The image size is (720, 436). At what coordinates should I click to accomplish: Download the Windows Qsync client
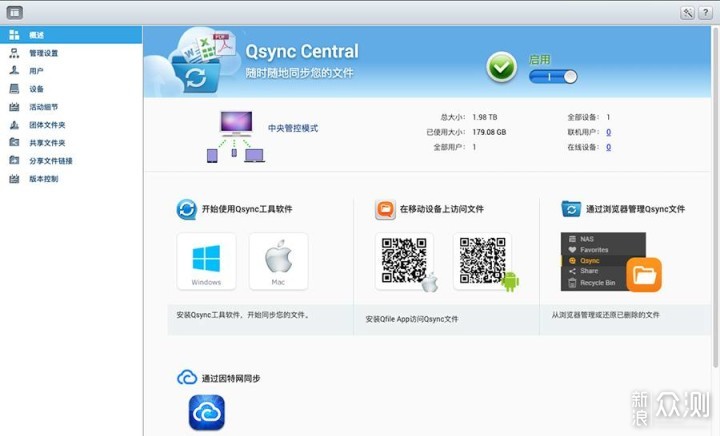click(206, 261)
